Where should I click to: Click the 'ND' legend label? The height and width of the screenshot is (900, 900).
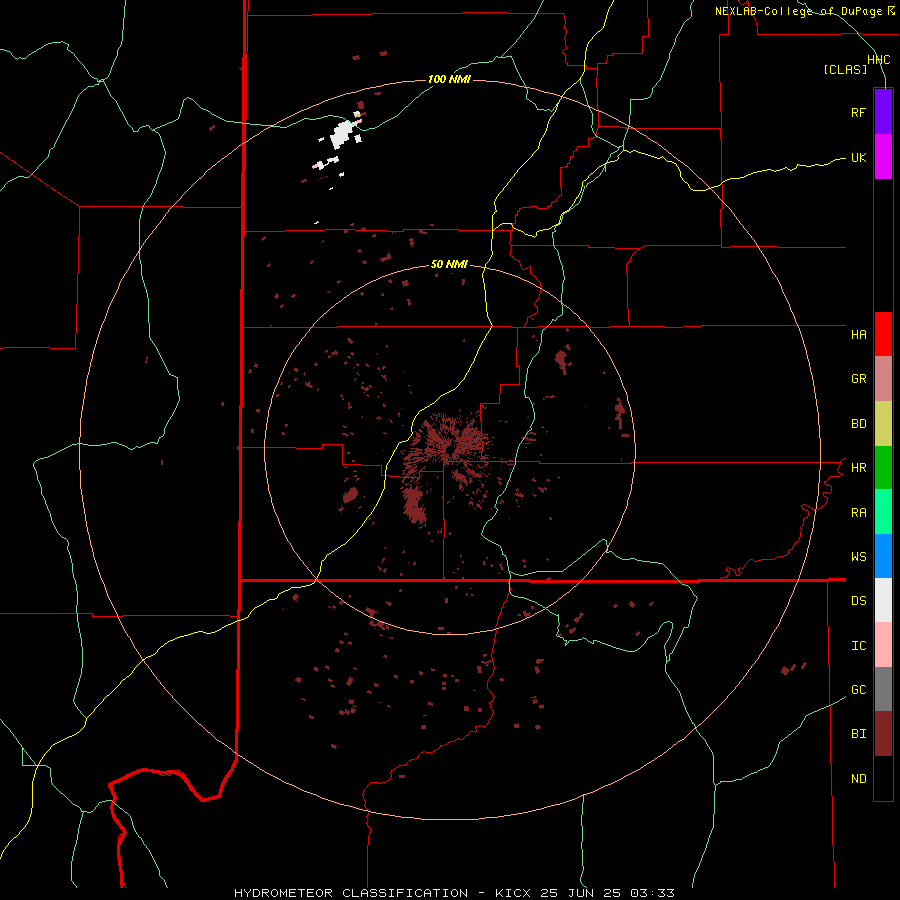858,779
